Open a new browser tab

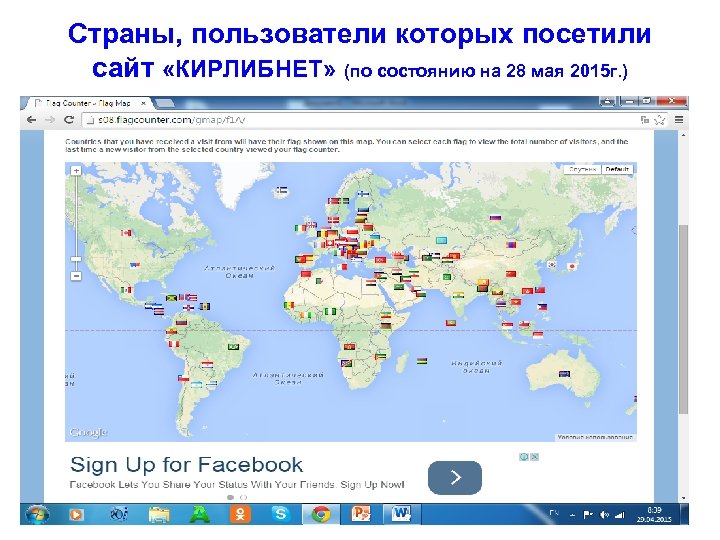pos(164,103)
